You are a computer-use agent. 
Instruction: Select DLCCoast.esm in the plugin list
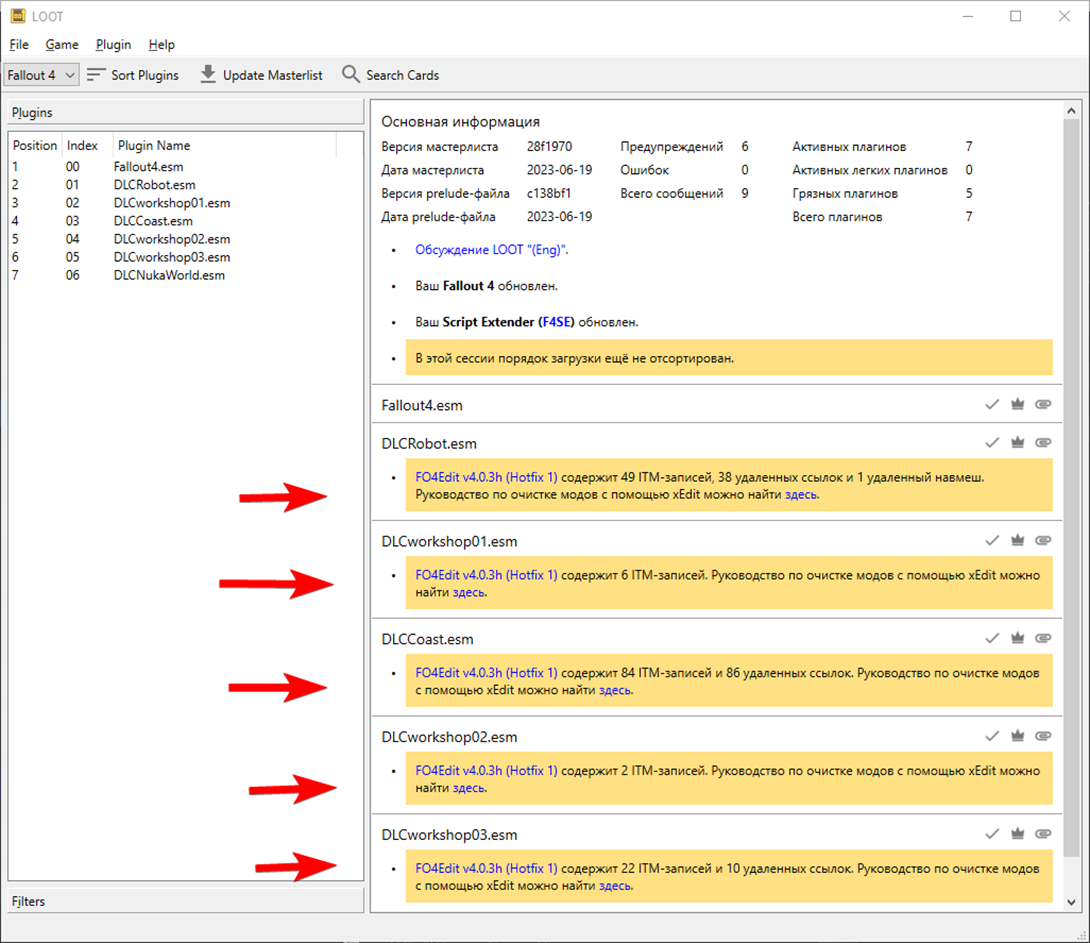click(153, 221)
